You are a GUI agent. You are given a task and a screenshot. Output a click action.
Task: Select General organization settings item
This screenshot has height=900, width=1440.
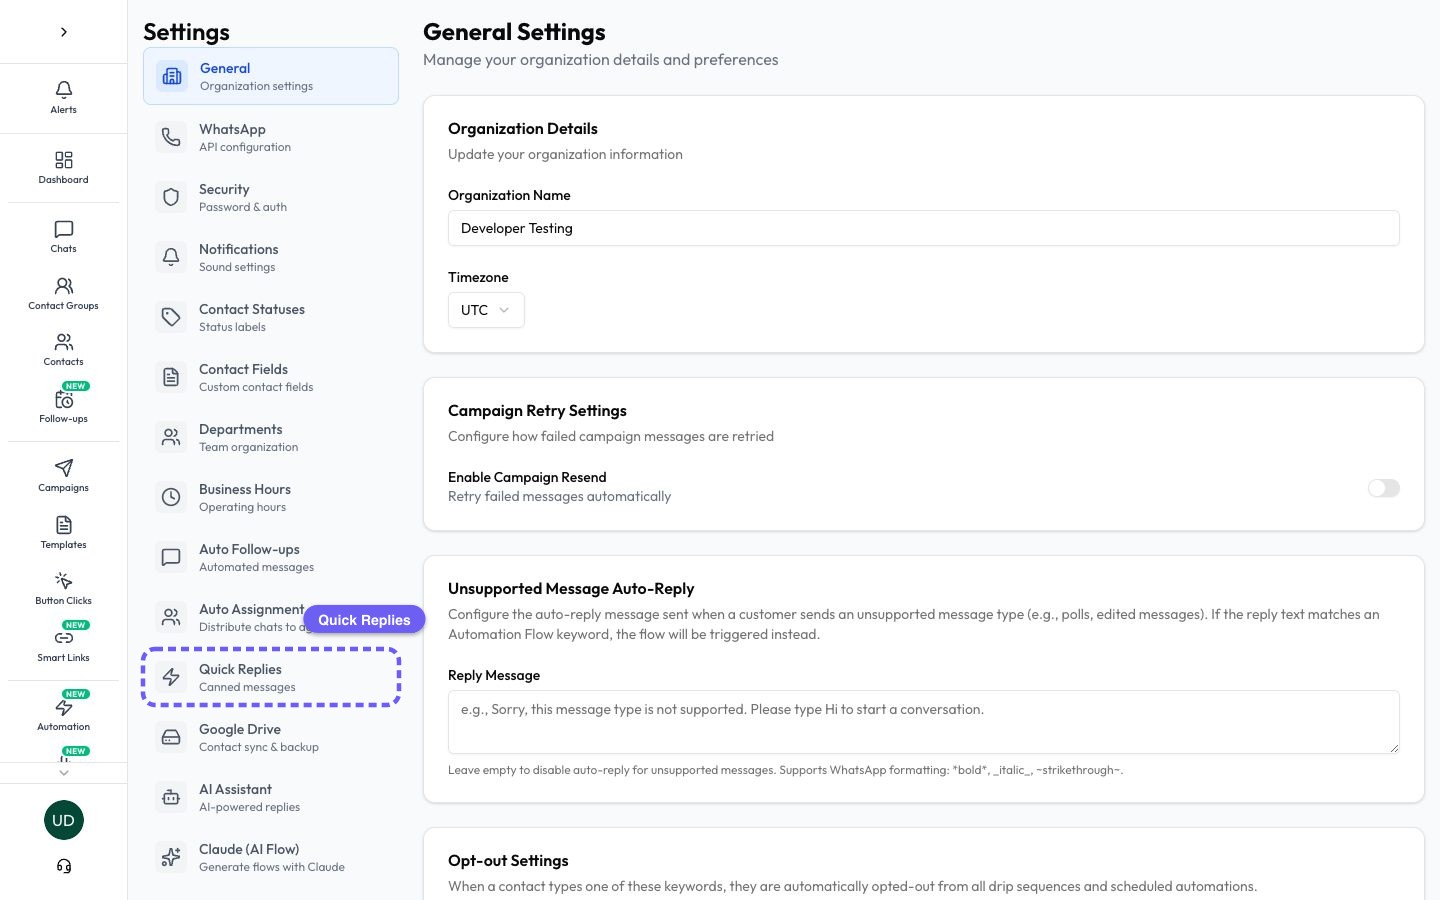tap(271, 76)
